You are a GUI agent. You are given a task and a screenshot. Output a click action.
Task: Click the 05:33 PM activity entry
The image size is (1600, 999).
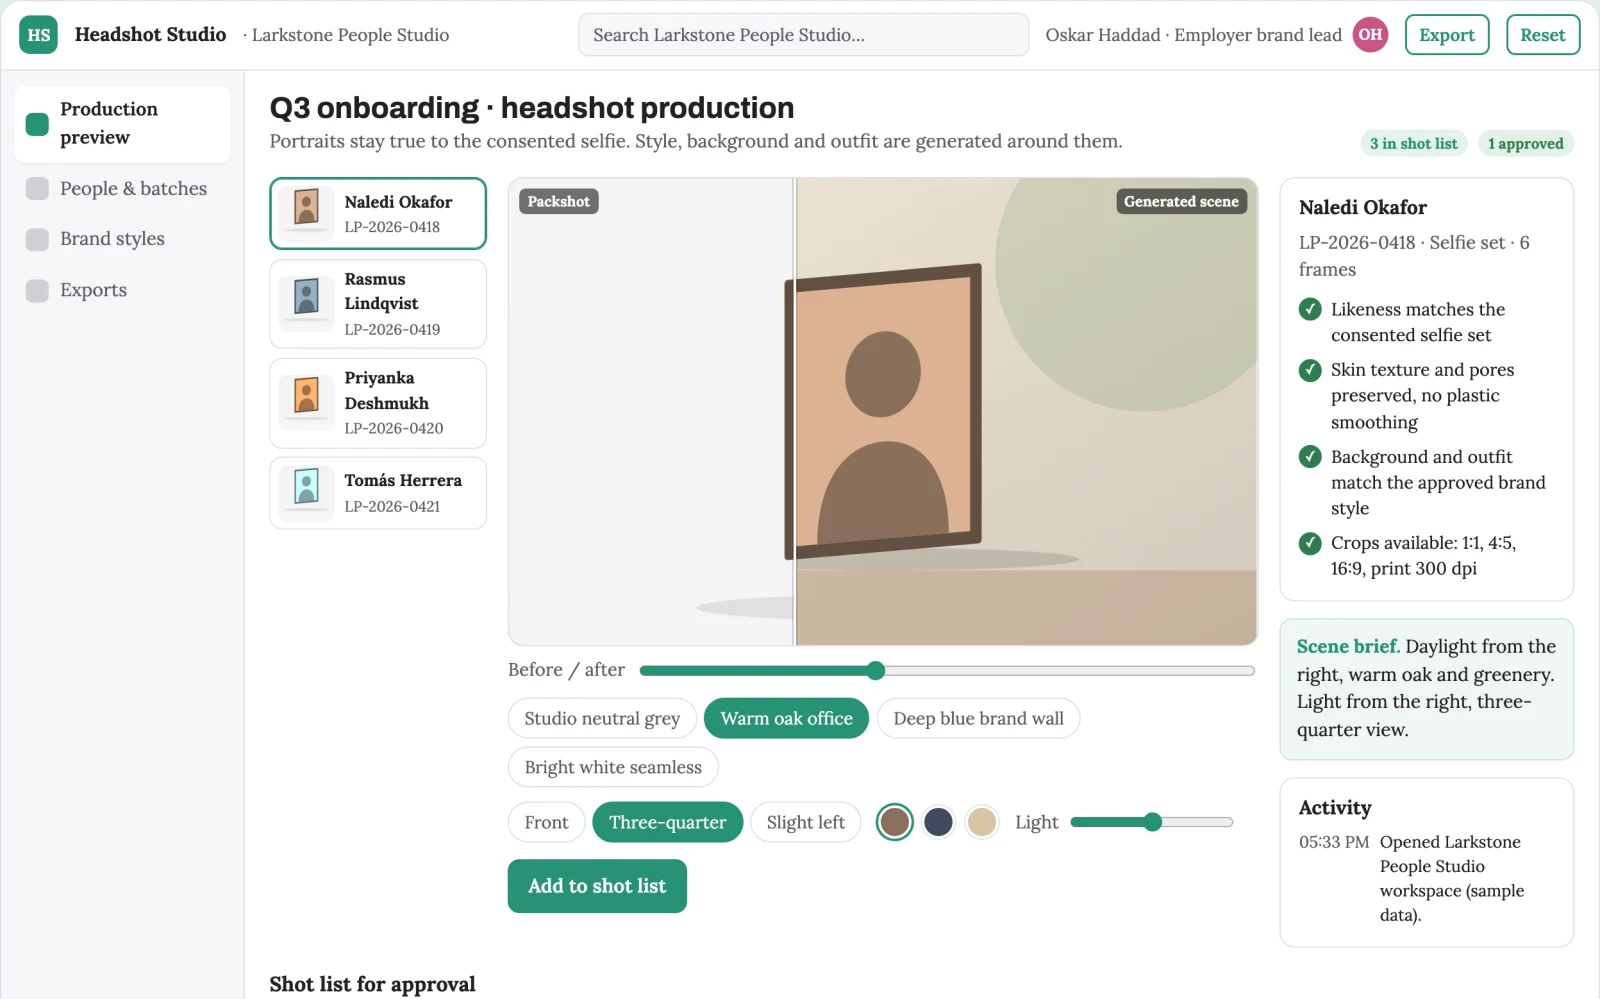click(1426, 878)
